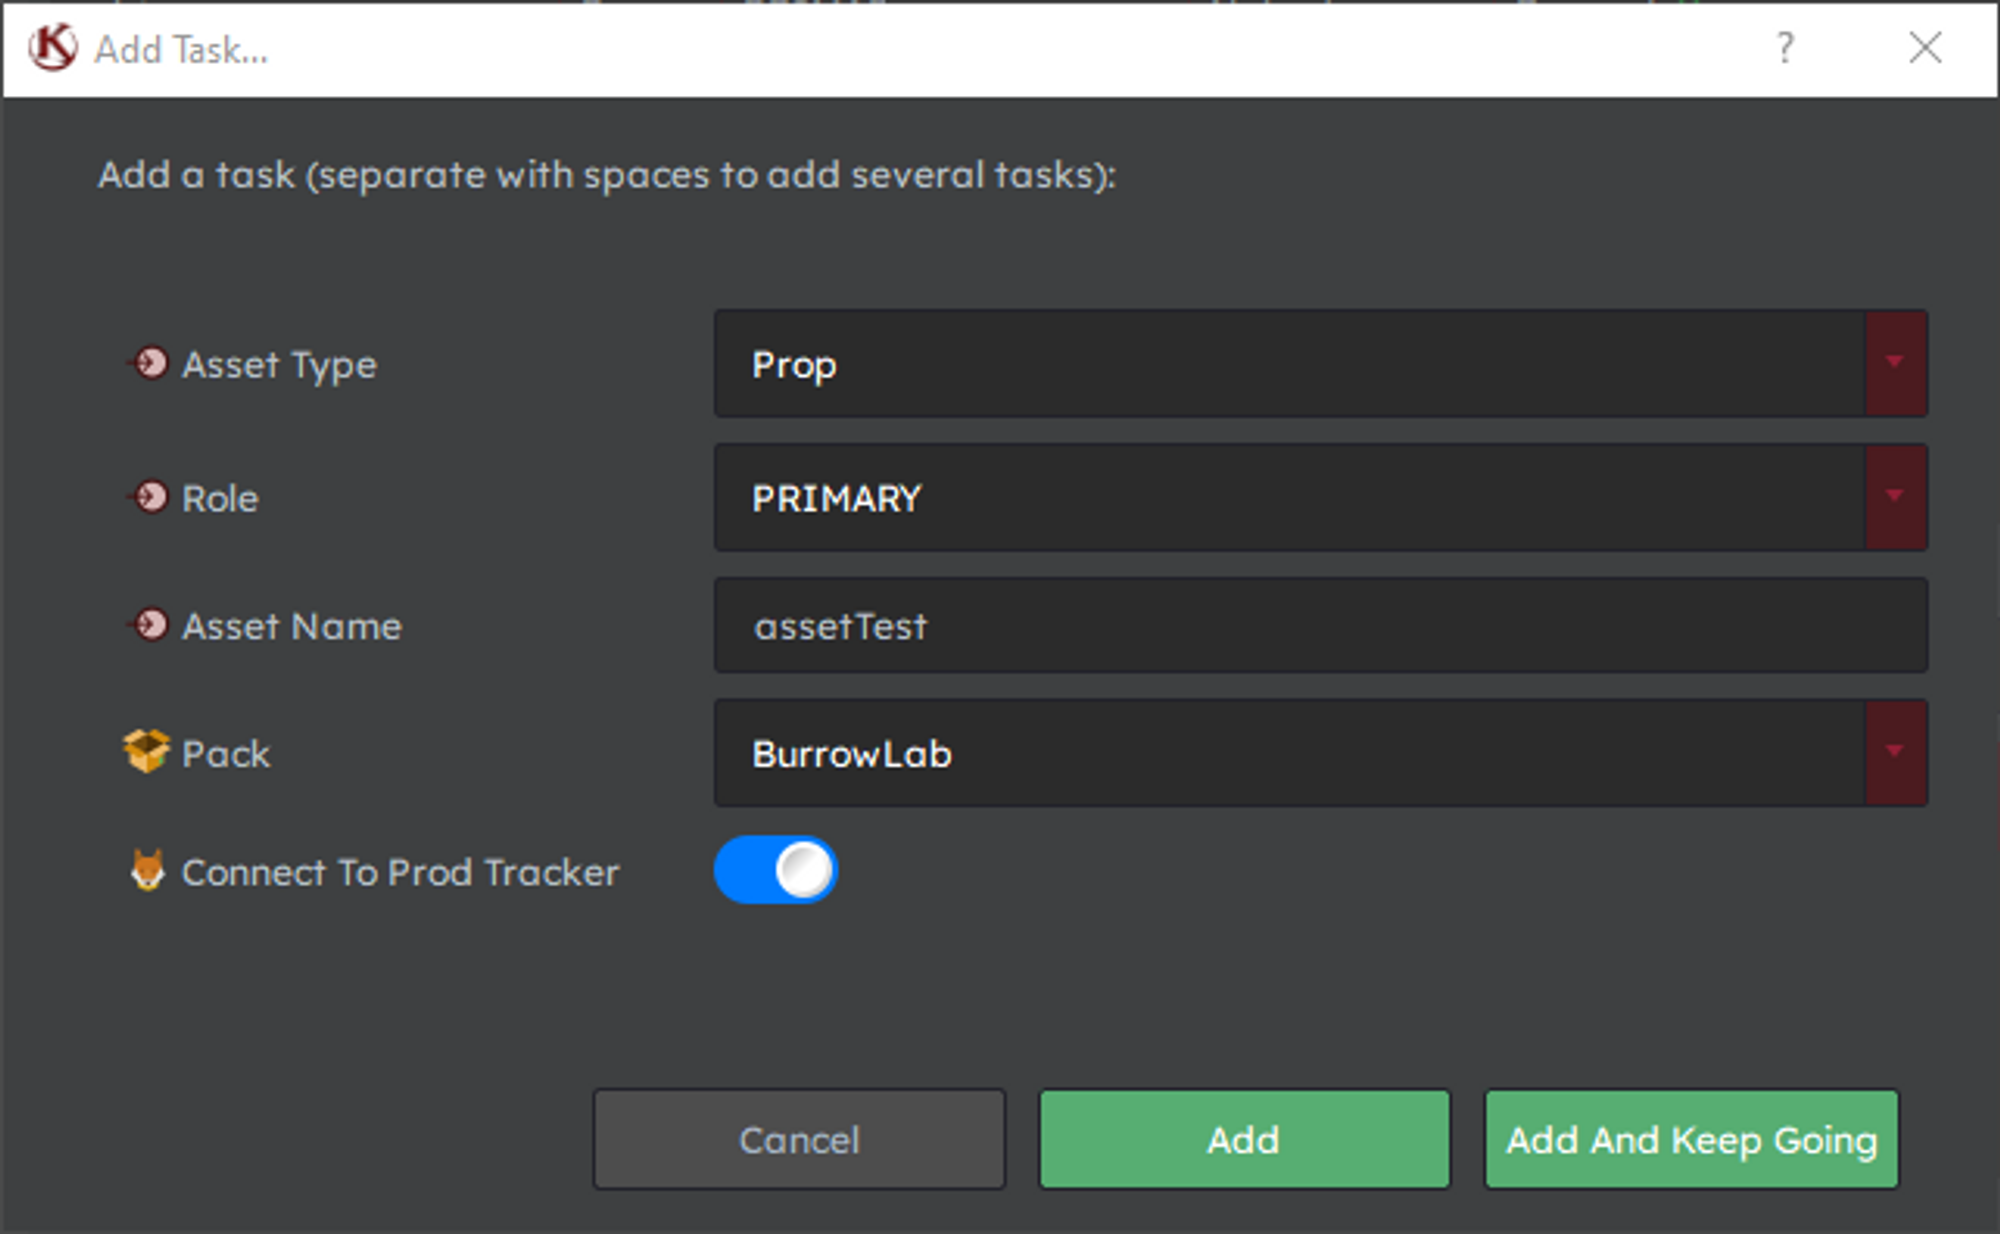The height and width of the screenshot is (1234, 2000).
Task: Click the Pack box icon
Action: [147, 751]
